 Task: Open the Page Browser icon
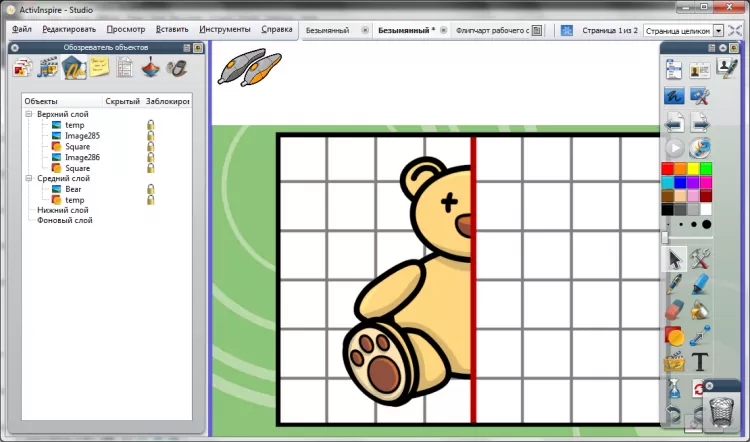[23, 68]
